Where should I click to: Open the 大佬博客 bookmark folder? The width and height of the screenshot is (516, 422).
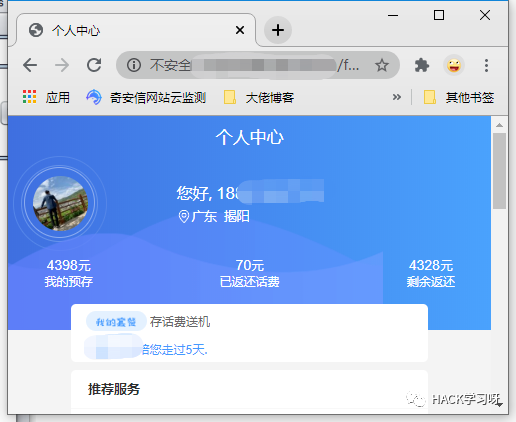259,97
